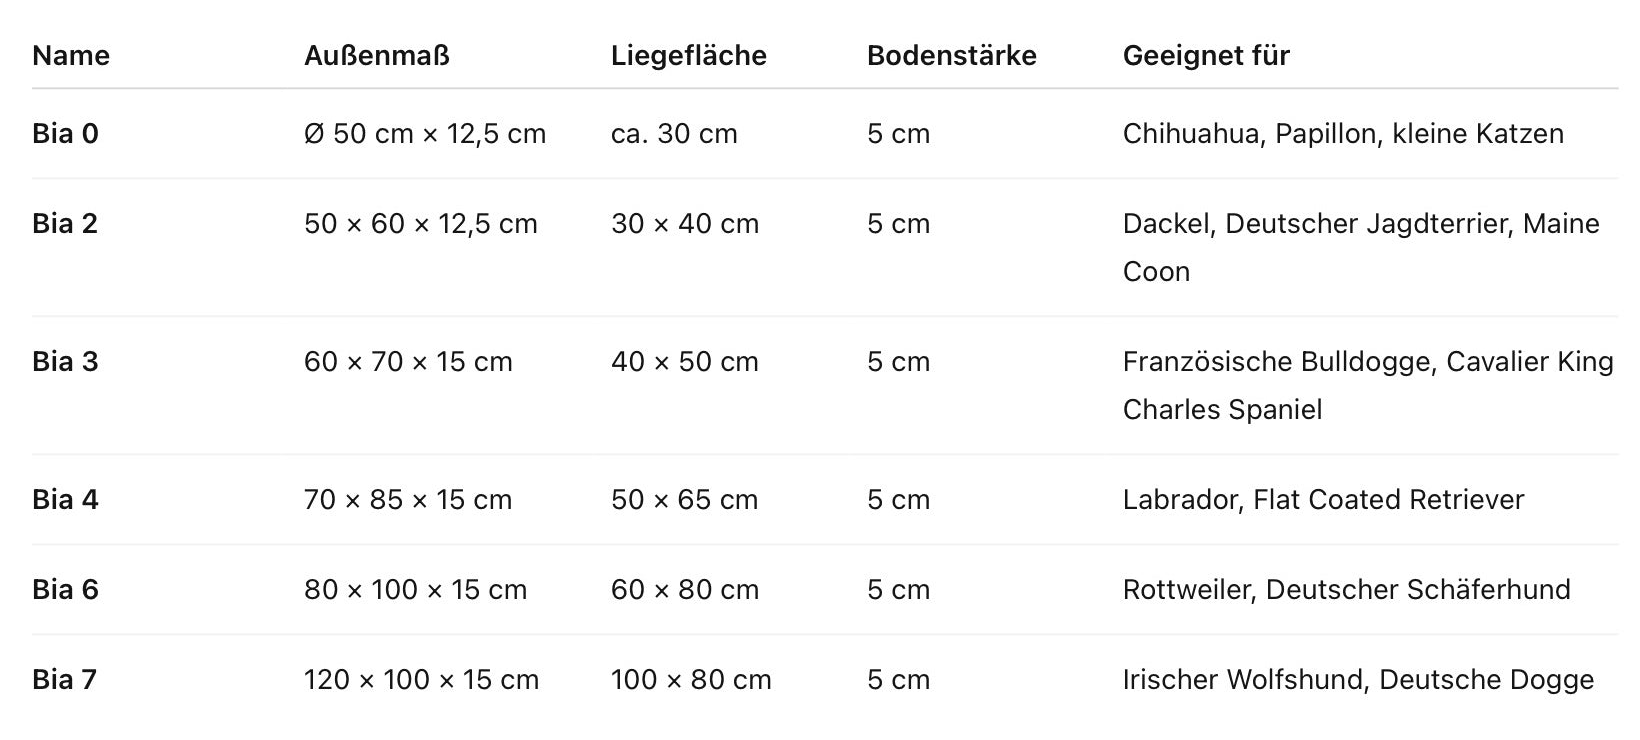Select the Bia 6 row name
The width and height of the screenshot is (1640, 740).
(65, 589)
